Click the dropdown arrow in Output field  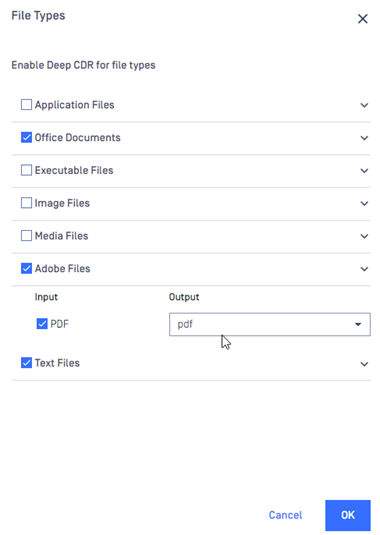pos(358,324)
